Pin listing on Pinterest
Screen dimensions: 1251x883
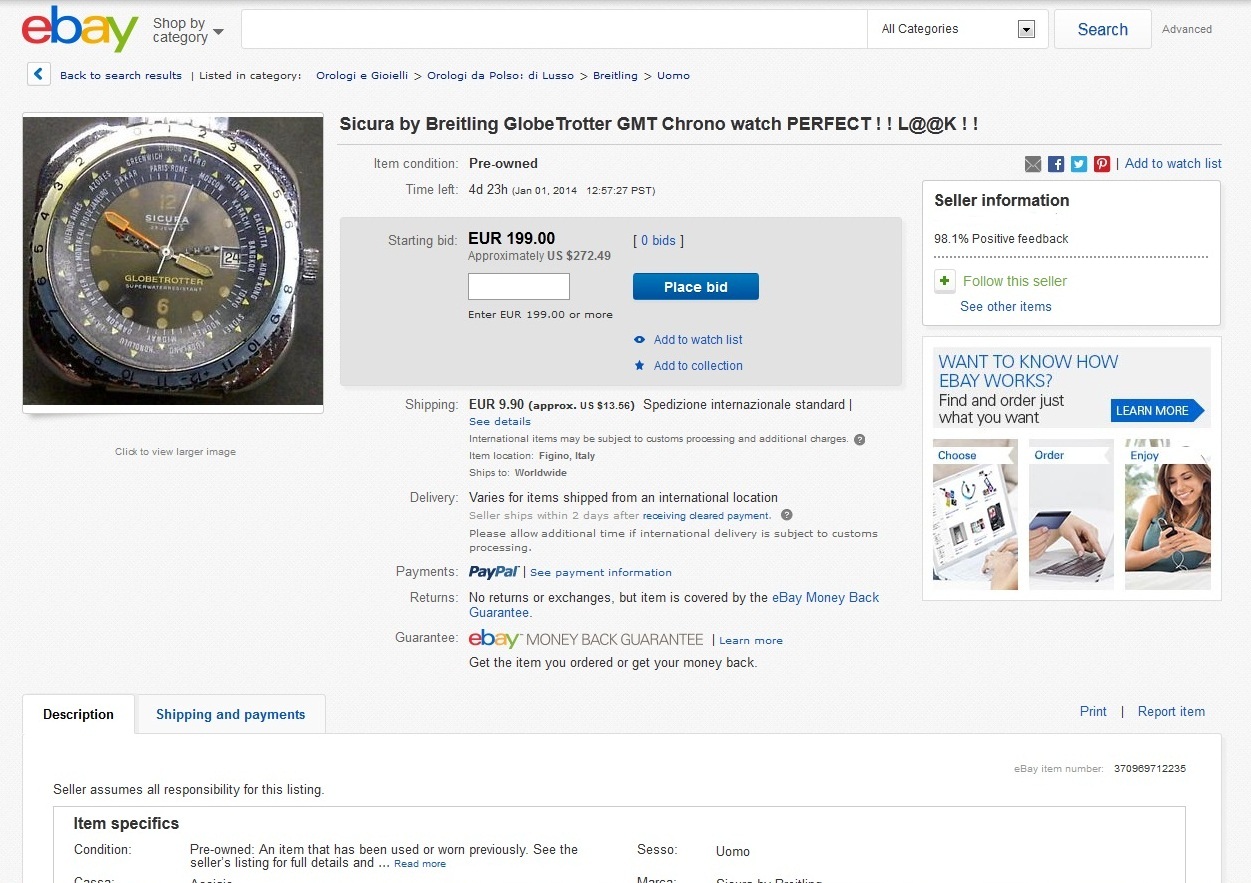point(1102,164)
